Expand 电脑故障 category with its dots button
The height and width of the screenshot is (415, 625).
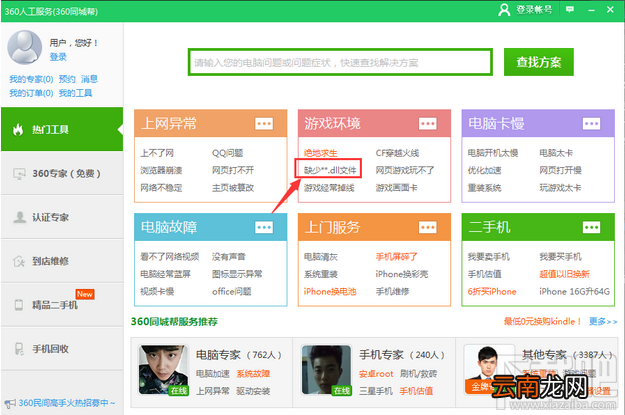[x=264, y=227]
